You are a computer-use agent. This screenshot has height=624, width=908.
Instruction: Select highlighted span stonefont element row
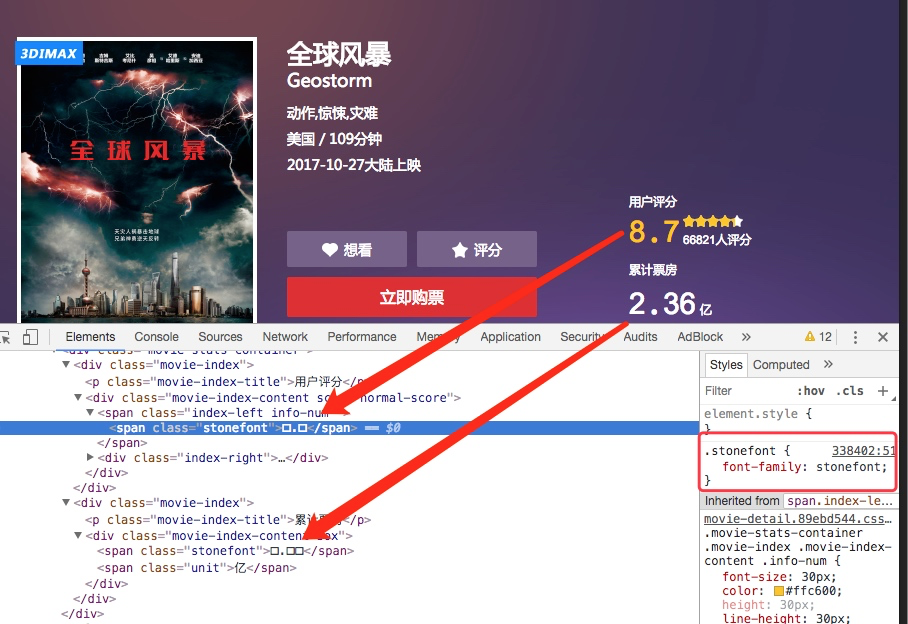tap(350, 428)
